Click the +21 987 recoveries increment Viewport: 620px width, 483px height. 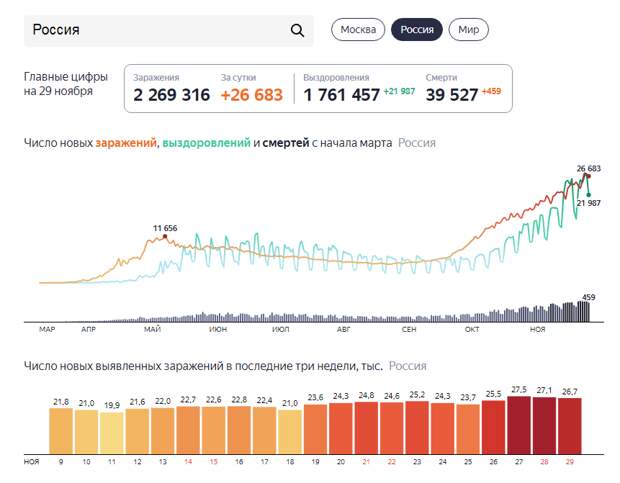pos(399,91)
